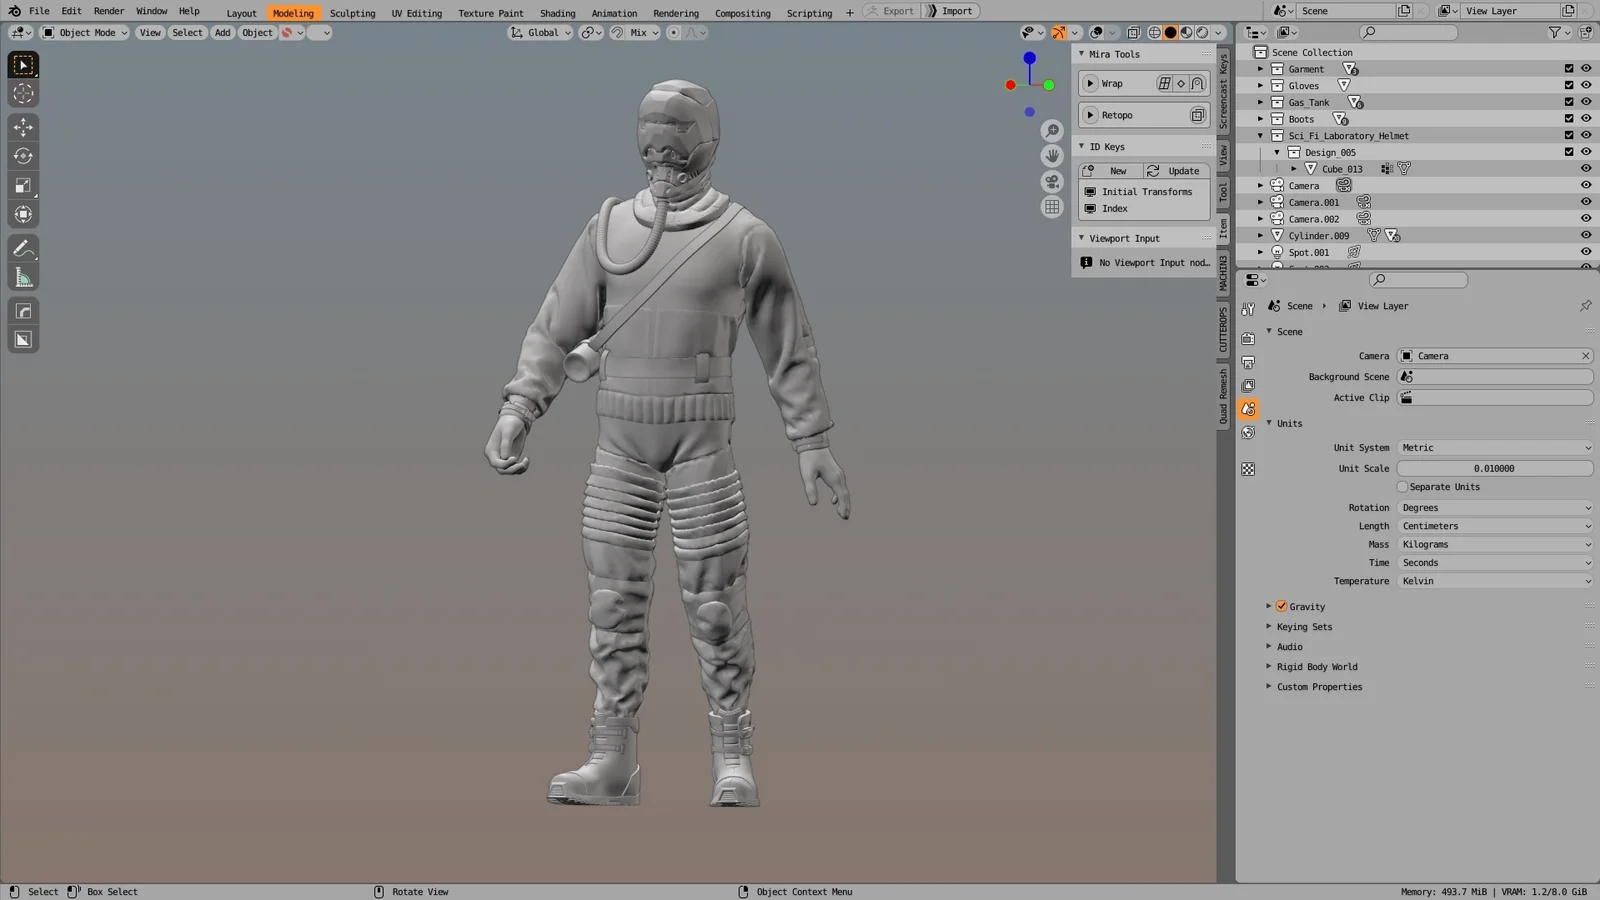
Task: Click the outliner search field
Action: pyautogui.click(x=1408, y=32)
